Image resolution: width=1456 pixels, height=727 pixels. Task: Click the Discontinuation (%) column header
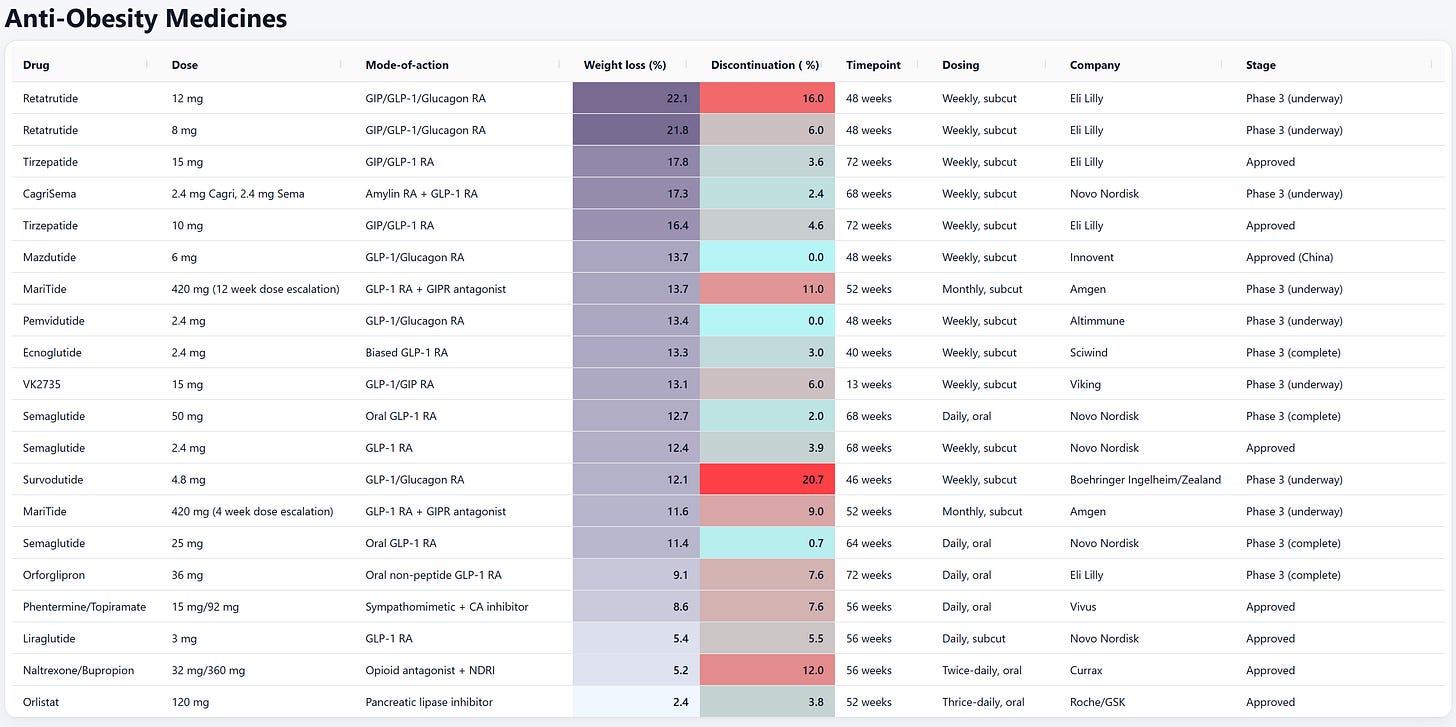pyautogui.click(x=765, y=65)
